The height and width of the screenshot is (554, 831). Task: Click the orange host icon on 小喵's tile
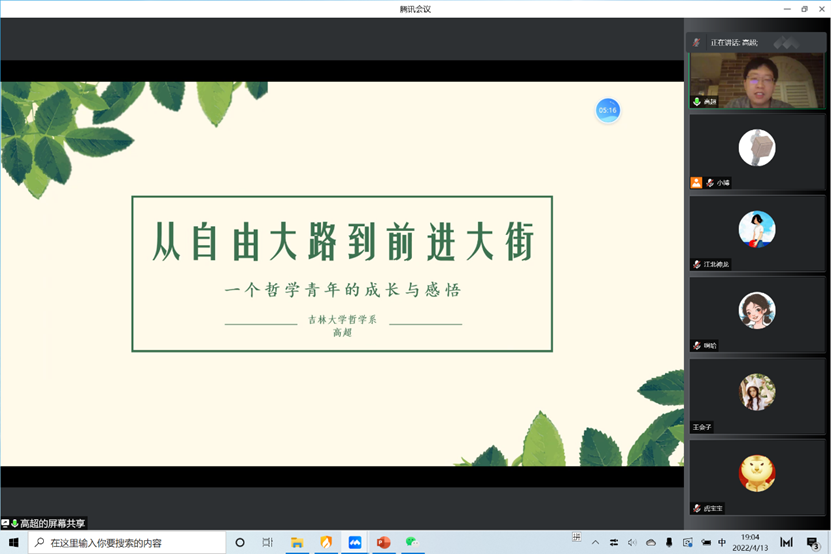(696, 183)
